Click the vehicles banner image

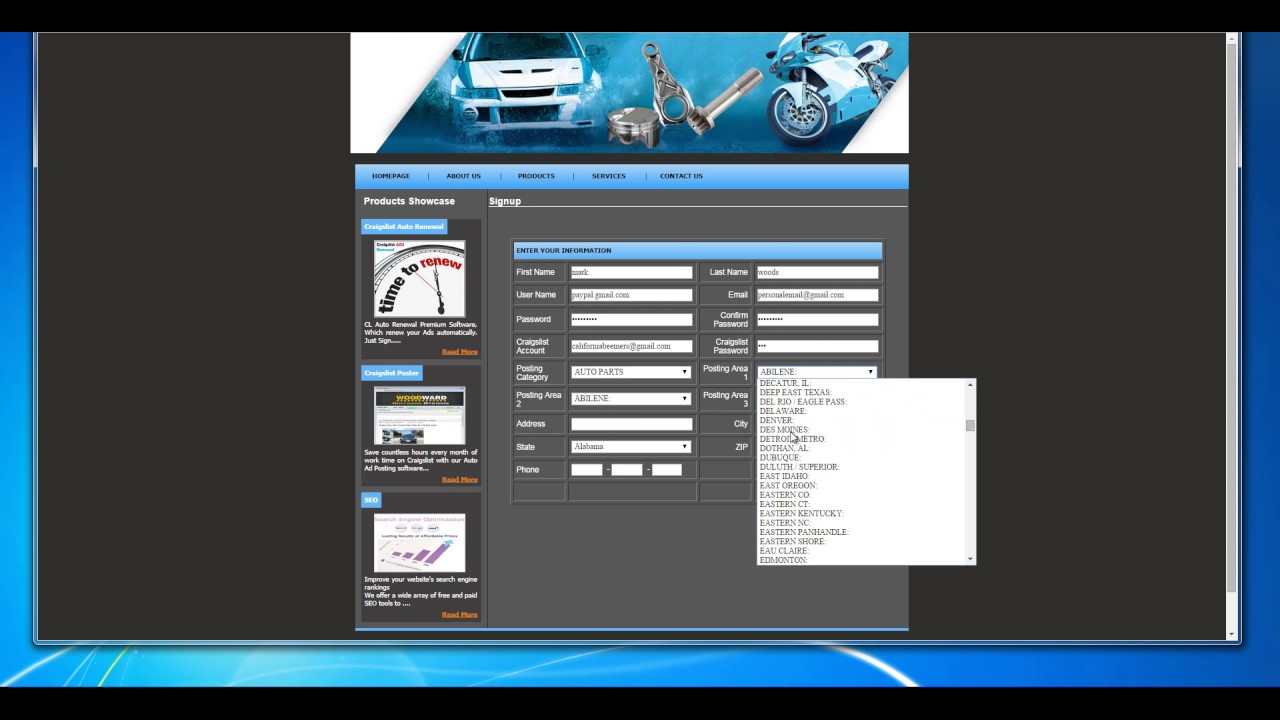click(629, 93)
